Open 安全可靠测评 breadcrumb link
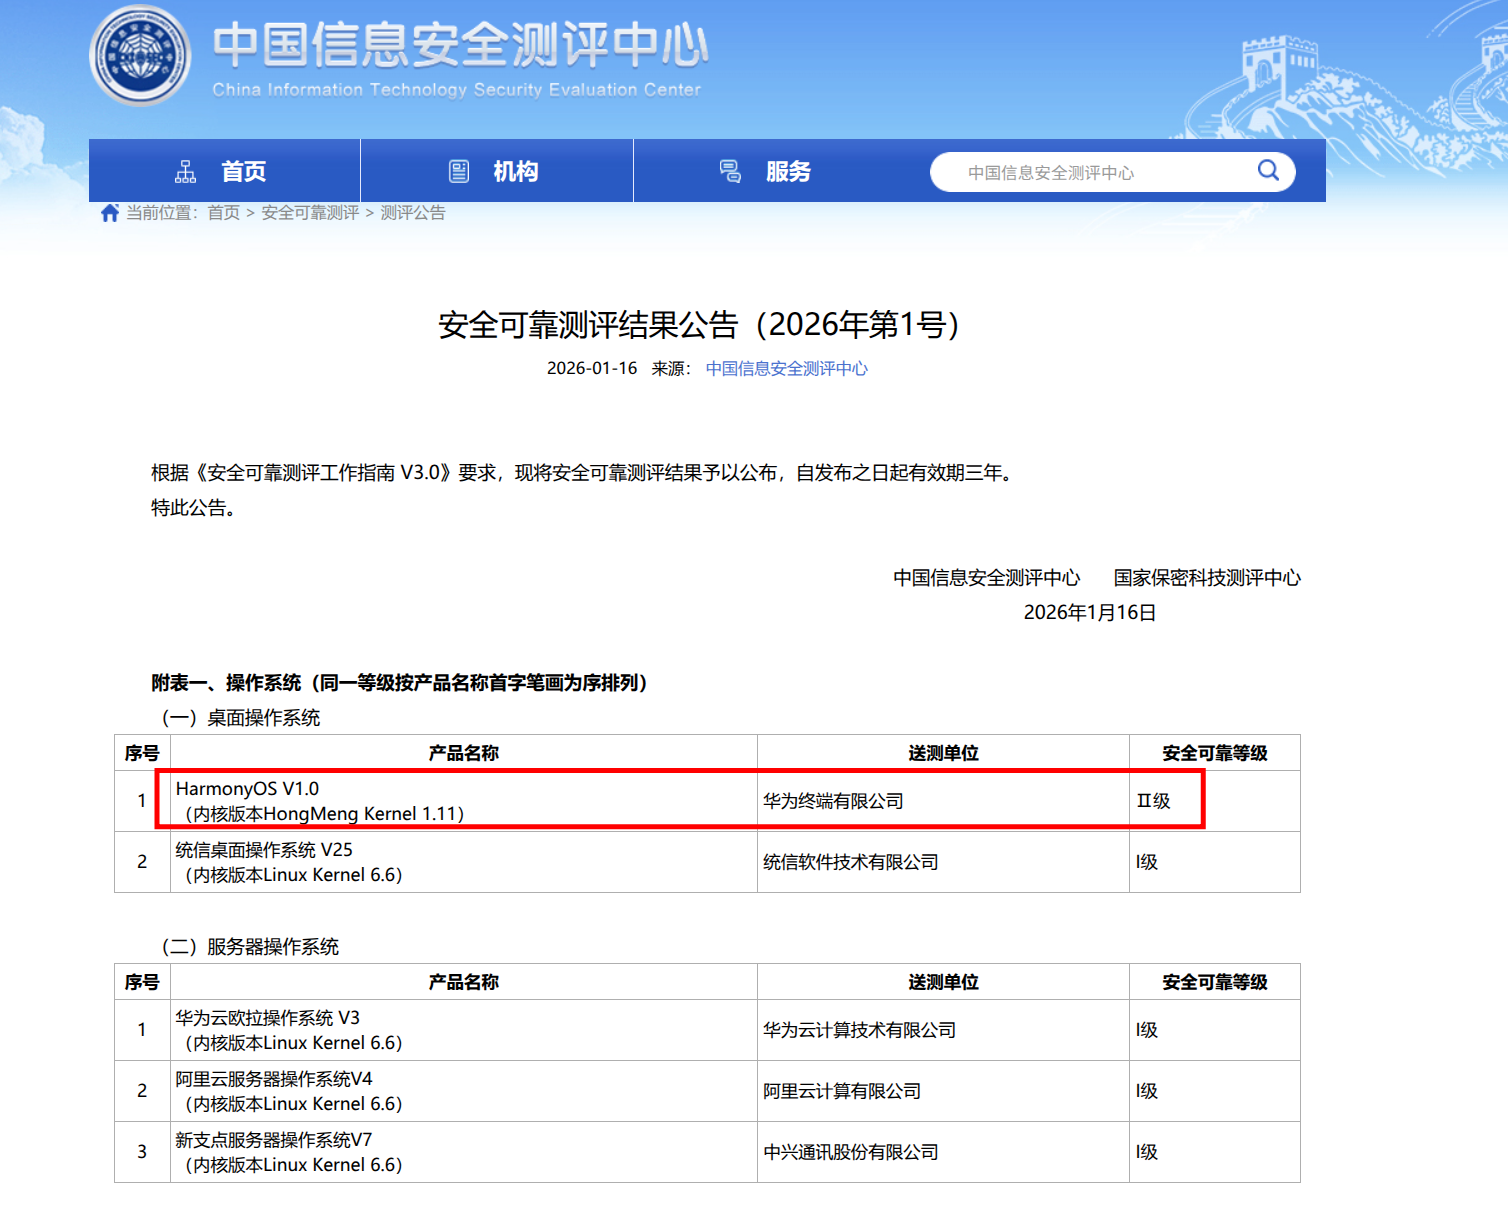The image size is (1508, 1207). click(x=310, y=213)
